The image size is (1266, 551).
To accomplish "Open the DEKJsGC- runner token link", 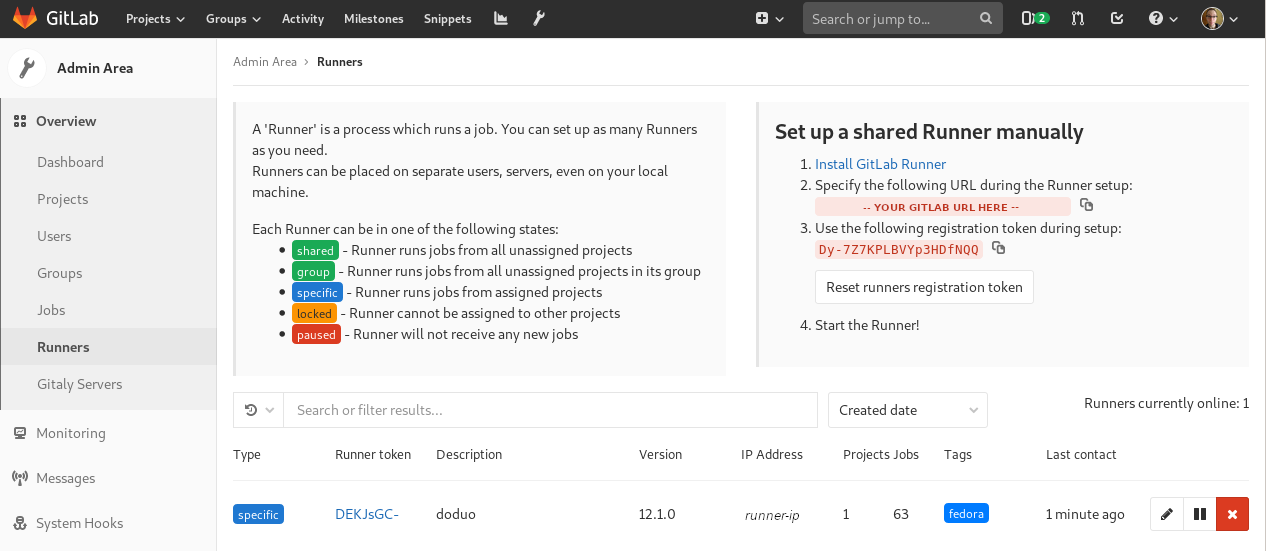I will (366, 514).
